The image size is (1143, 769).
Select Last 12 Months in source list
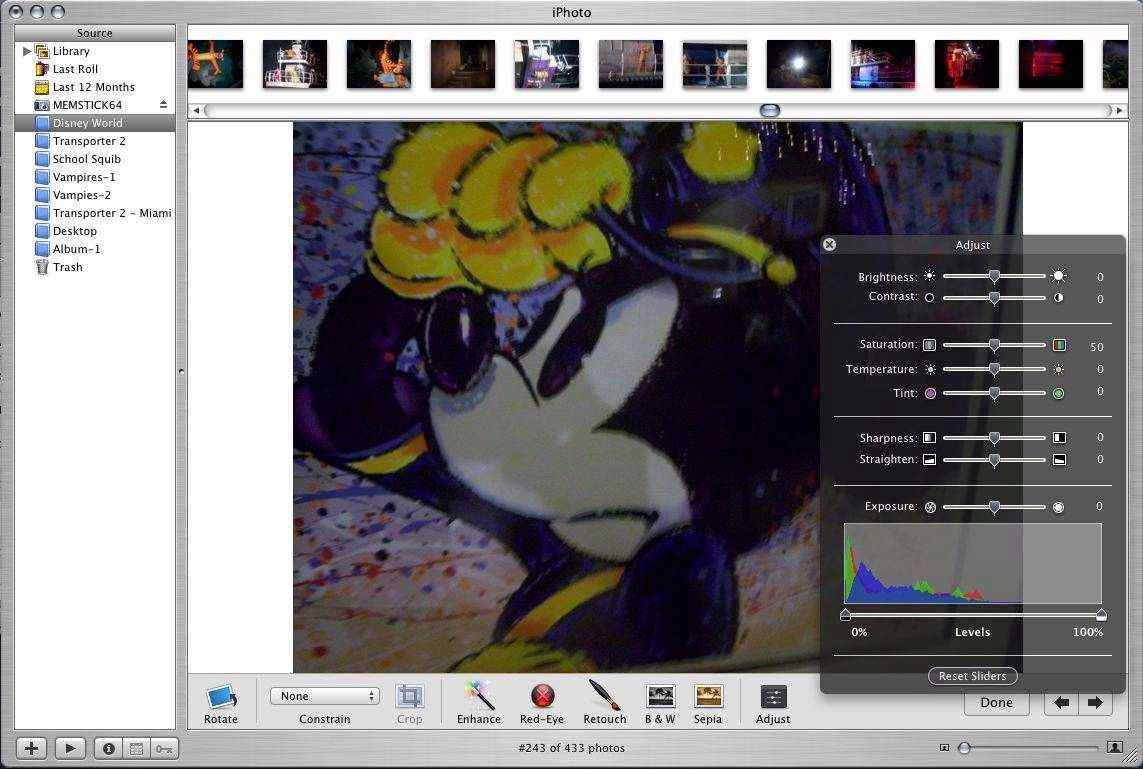(95, 87)
